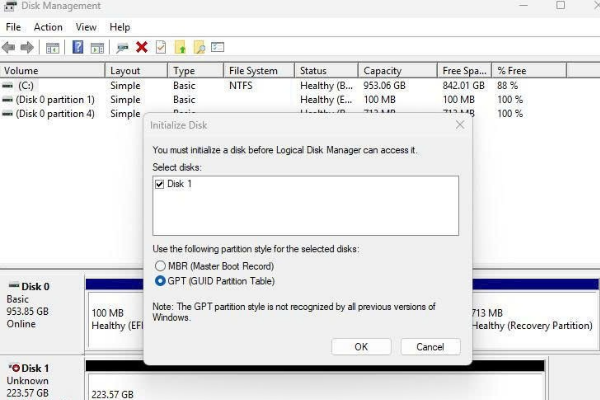The height and width of the screenshot is (400, 600).
Task: Click the Back arrow toolbar icon
Action: (x=8, y=47)
